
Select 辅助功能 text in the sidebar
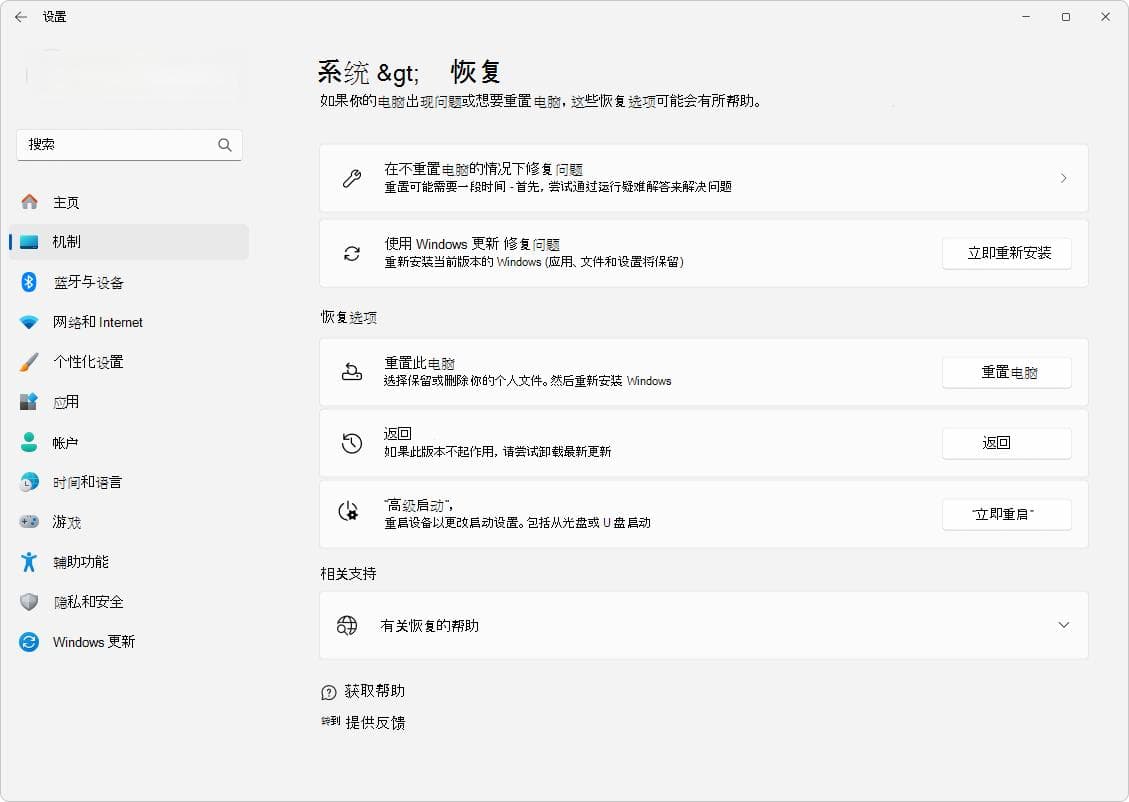(81, 562)
